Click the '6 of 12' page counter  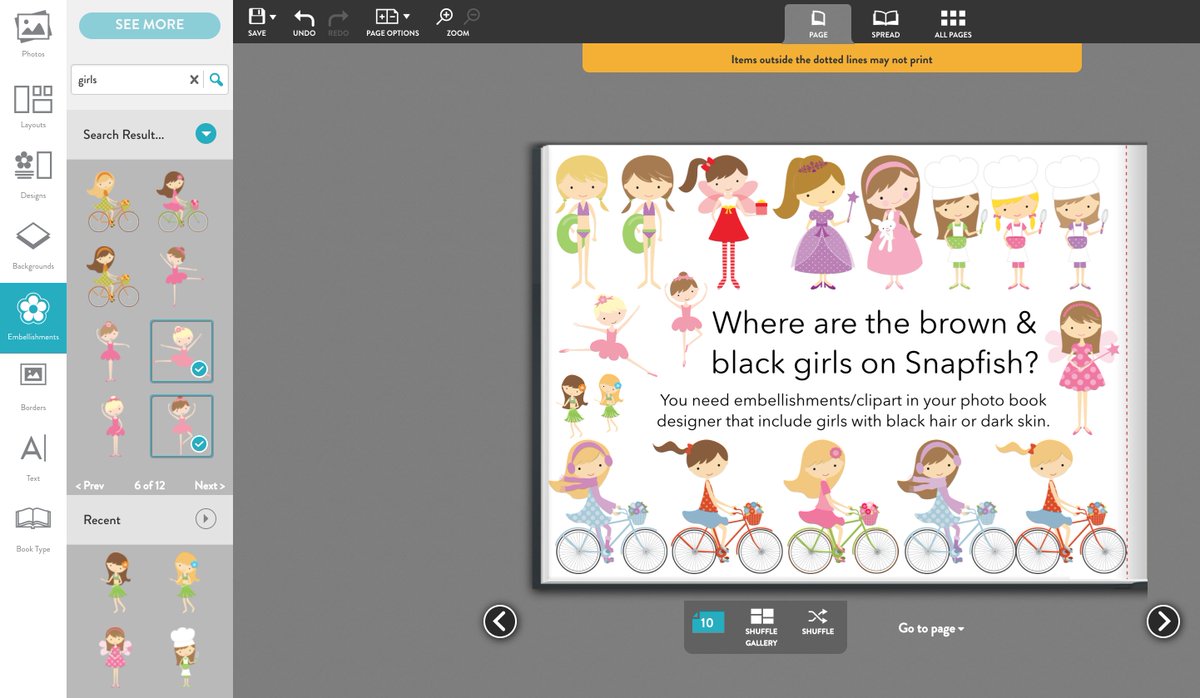coord(150,485)
